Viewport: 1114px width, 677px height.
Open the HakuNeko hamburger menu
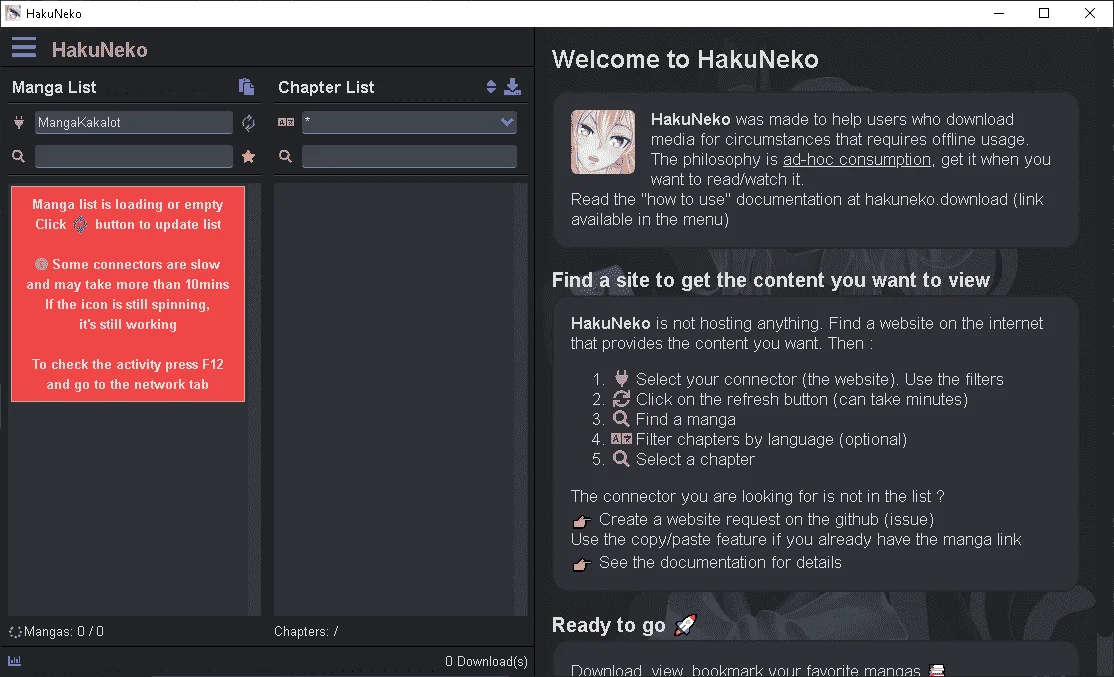(23, 48)
